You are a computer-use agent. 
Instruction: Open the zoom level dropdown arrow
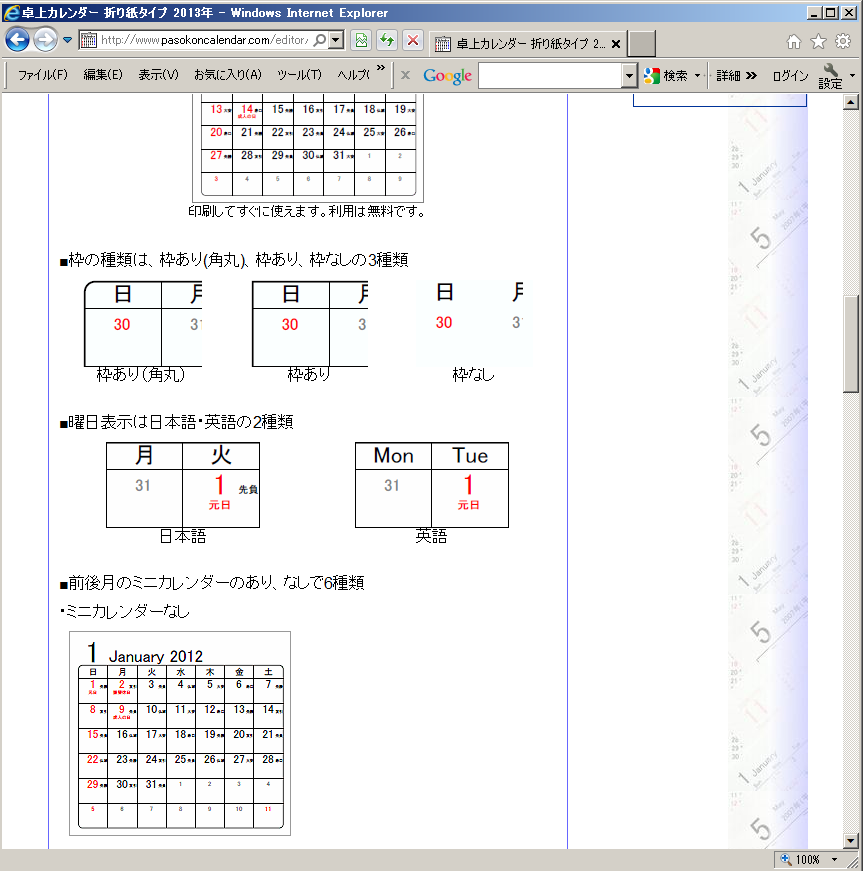[834, 860]
